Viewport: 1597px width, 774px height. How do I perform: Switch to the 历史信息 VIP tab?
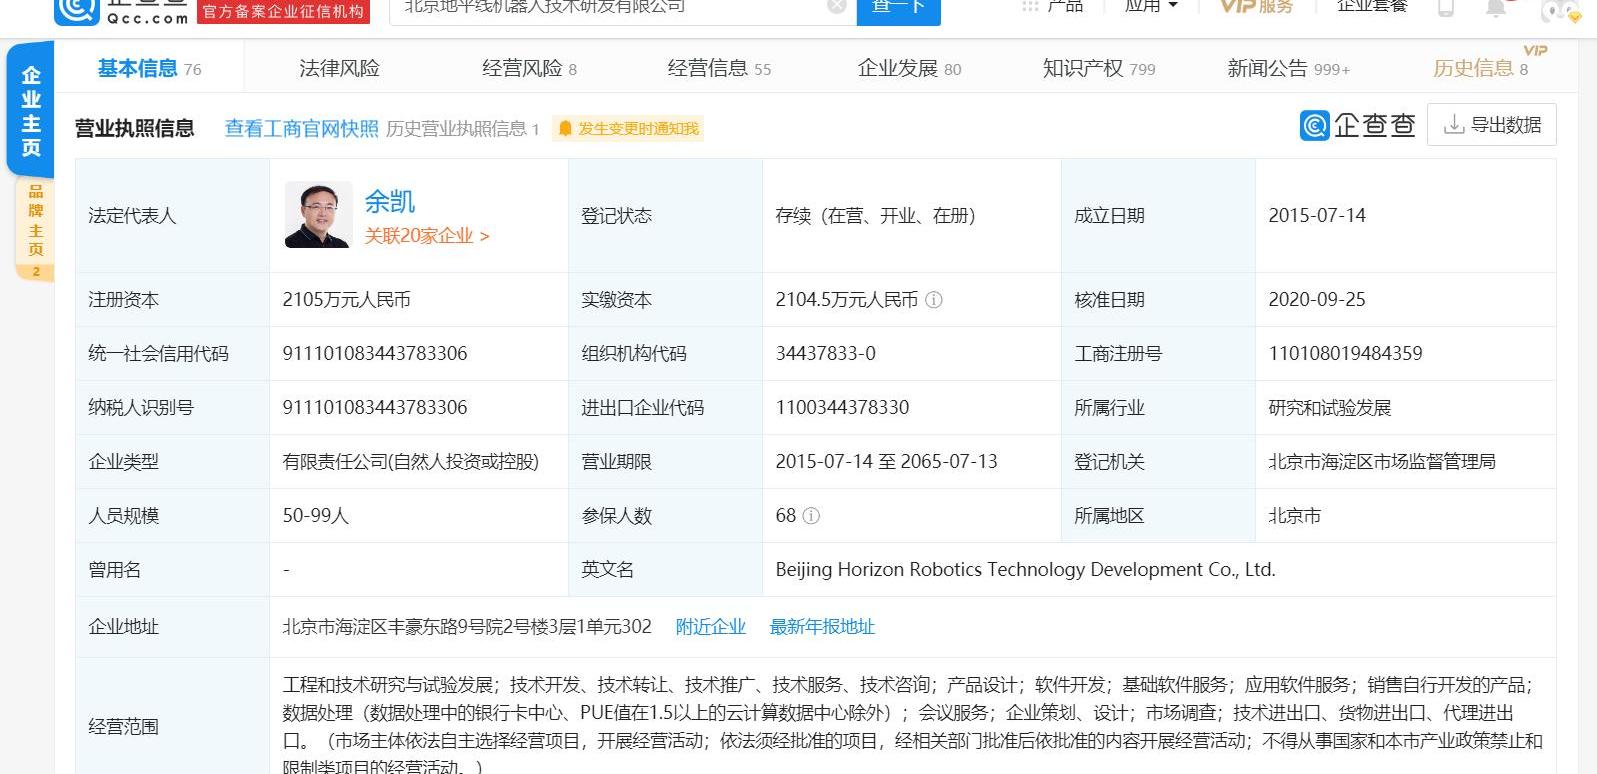(x=1481, y=68)
